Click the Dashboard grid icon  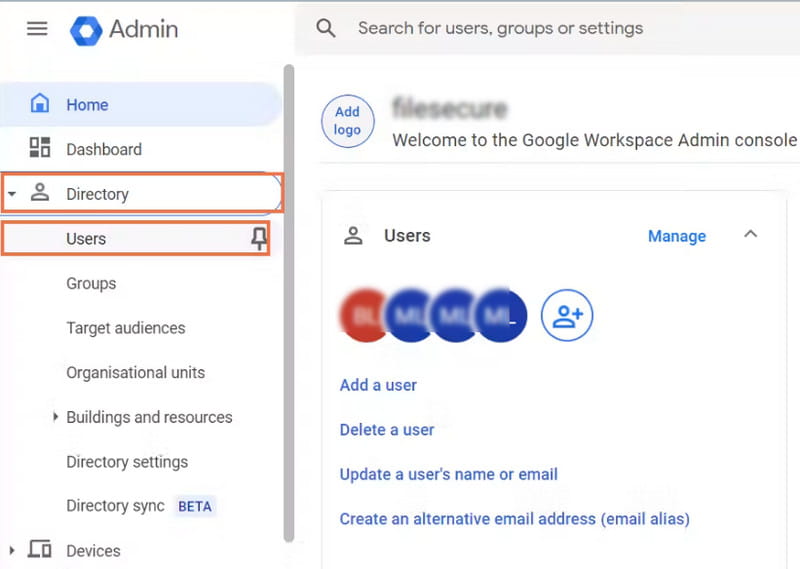[x=40, y=147]
